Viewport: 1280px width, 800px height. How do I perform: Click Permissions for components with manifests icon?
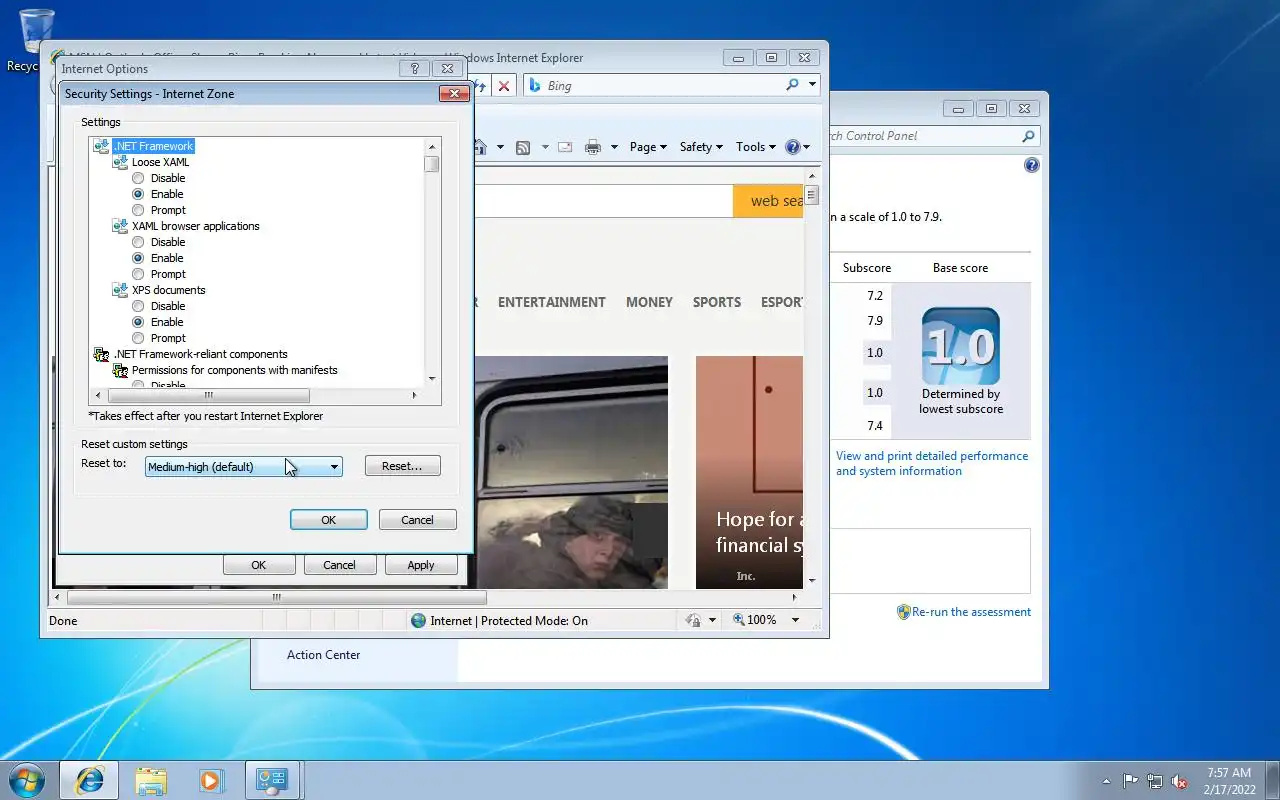click(x=120, y=370)
